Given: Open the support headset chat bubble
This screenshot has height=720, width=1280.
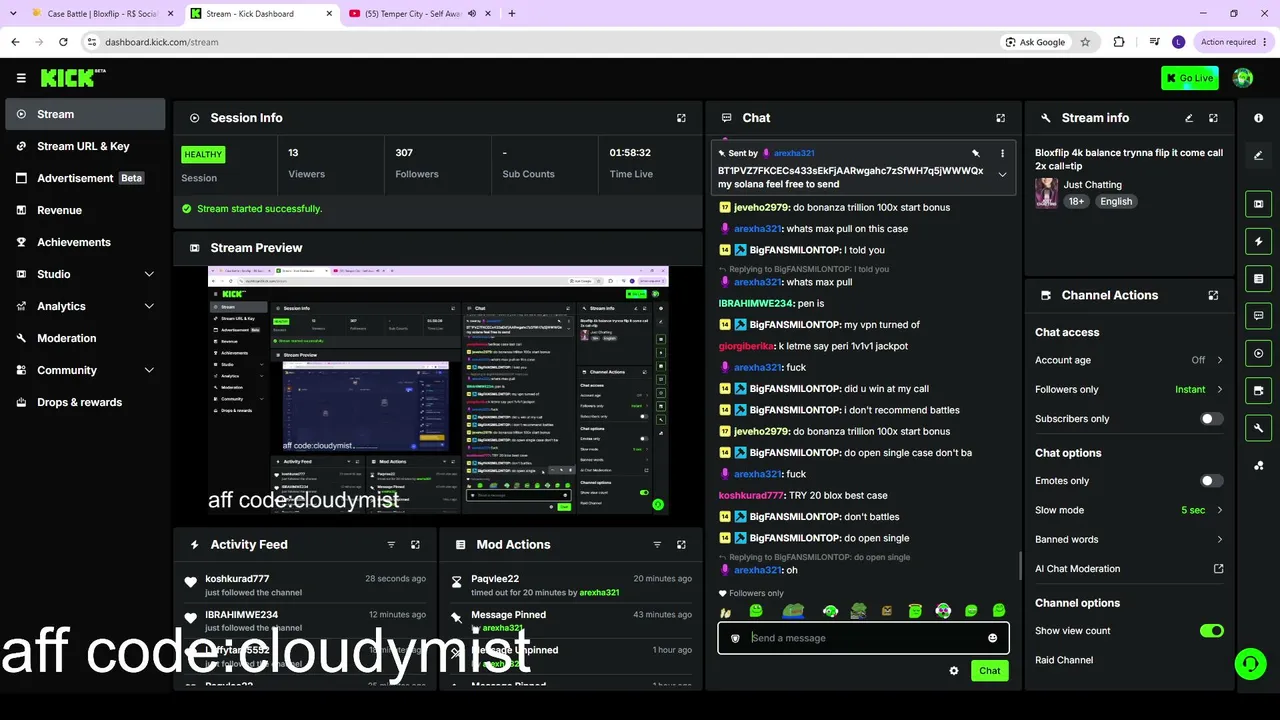Looking at the screenshot, I should pos(1249,663).
